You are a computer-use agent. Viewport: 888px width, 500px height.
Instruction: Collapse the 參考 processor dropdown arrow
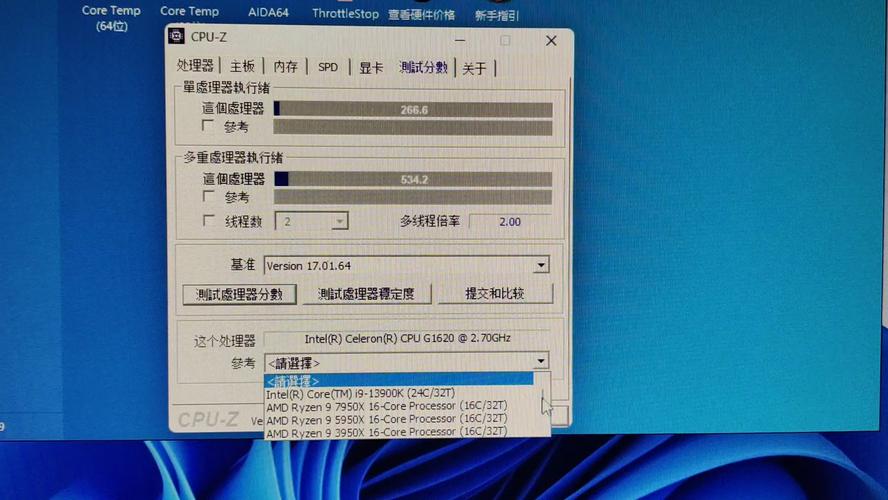pos(541,361)
